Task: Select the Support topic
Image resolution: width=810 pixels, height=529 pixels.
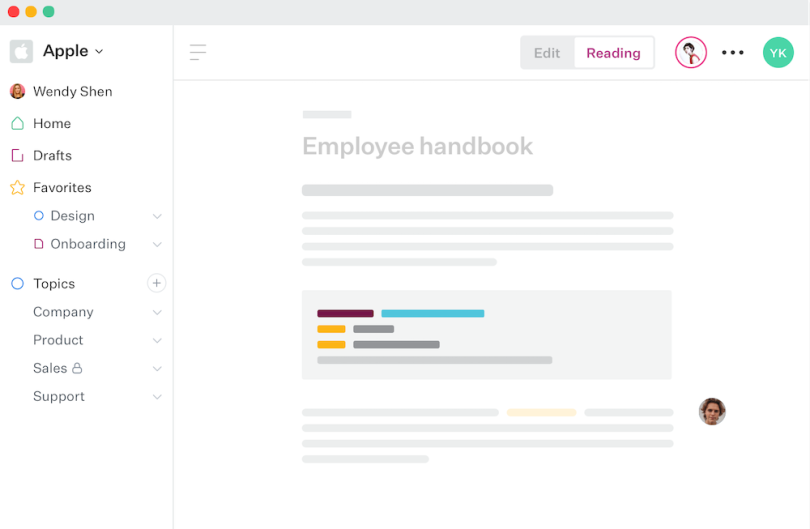Action: (59, 396)
